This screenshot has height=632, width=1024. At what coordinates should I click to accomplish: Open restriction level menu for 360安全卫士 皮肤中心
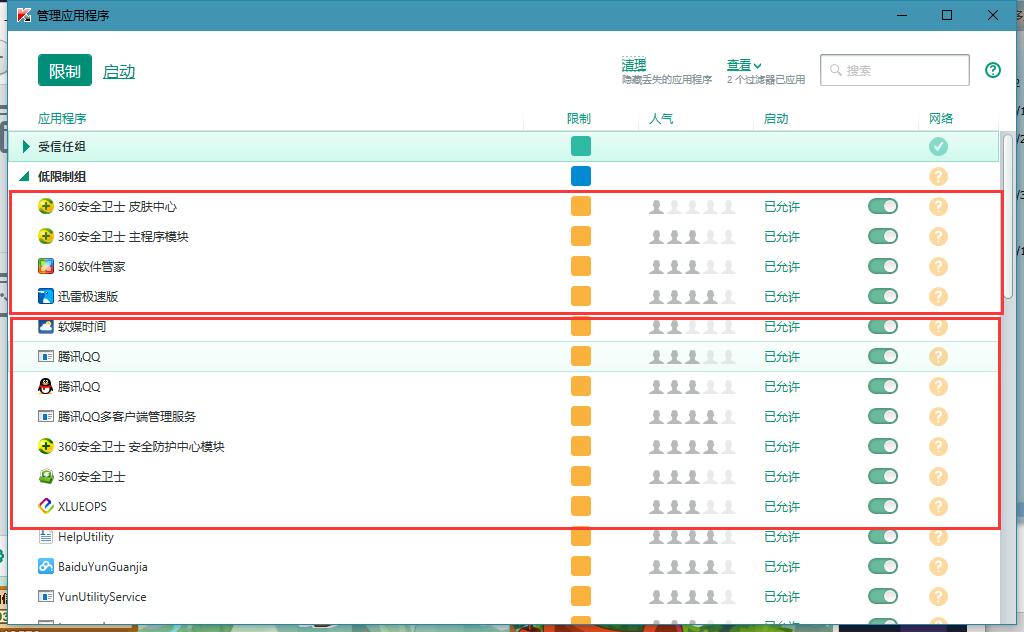tap(581, 206)
